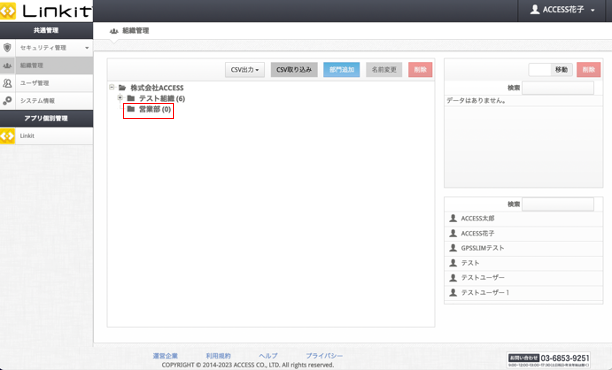This screenshot has height=370, width=612.
Task: Select the 株式会社ACCESS folder
Action: 157,88
